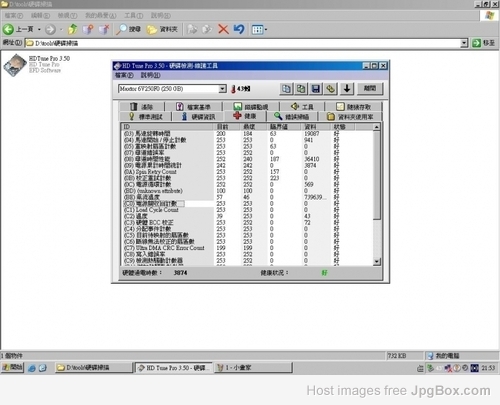Open the File menu in HD Tune
The height and width of the screenshot is (405, 500).
click(124, 75)
